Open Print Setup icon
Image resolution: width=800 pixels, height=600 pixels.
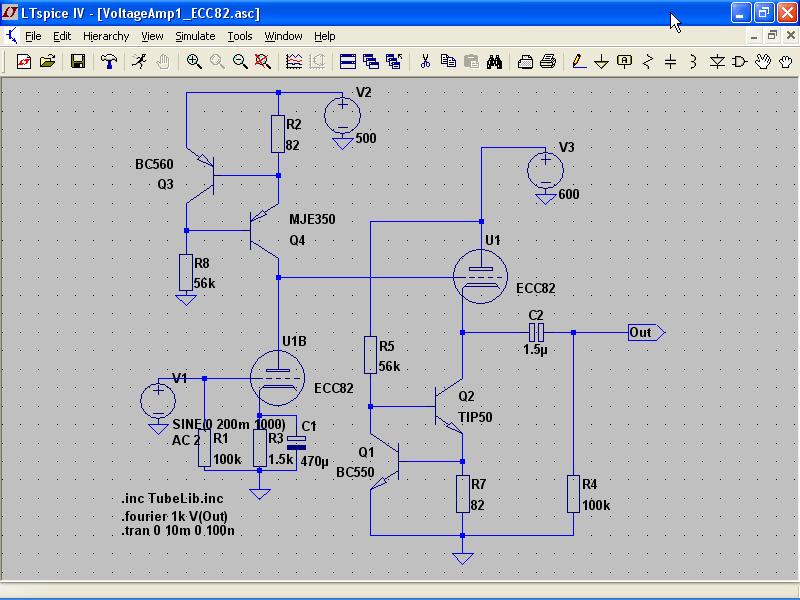click(x=525, y=62)
